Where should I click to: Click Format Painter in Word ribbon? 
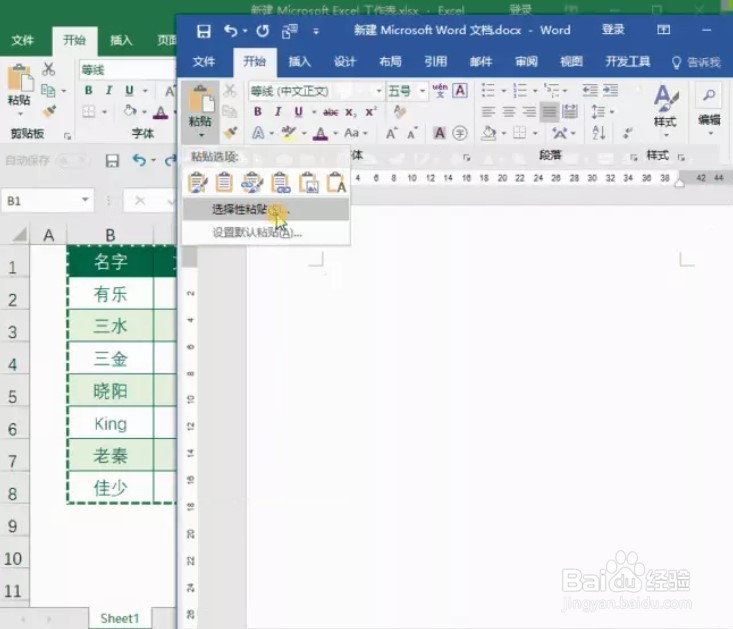click(230, 133)
